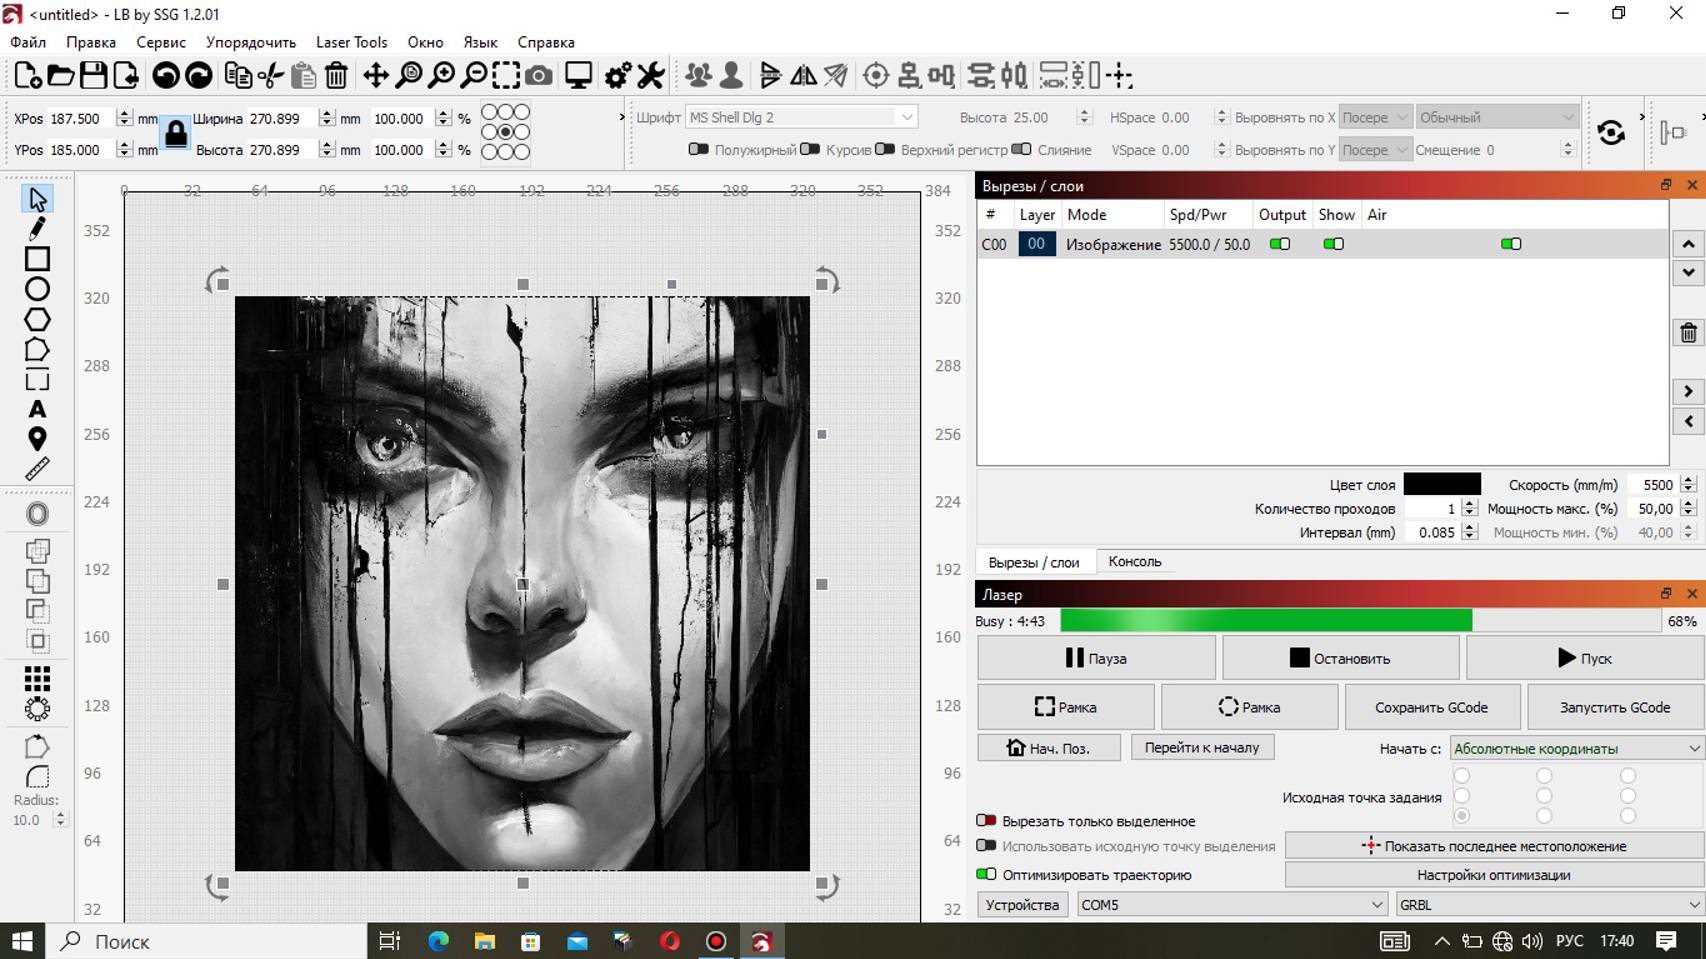Click the Пауза button
1706x959 pixels.
(1096, 658)
